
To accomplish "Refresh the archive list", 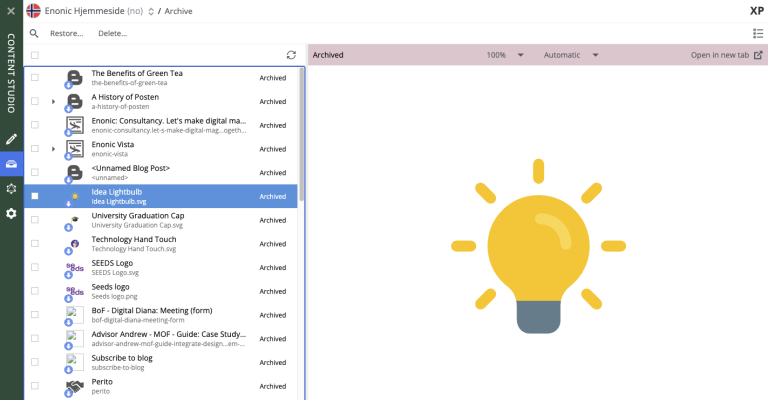I will pyautogui.click(x=291, y=55).
